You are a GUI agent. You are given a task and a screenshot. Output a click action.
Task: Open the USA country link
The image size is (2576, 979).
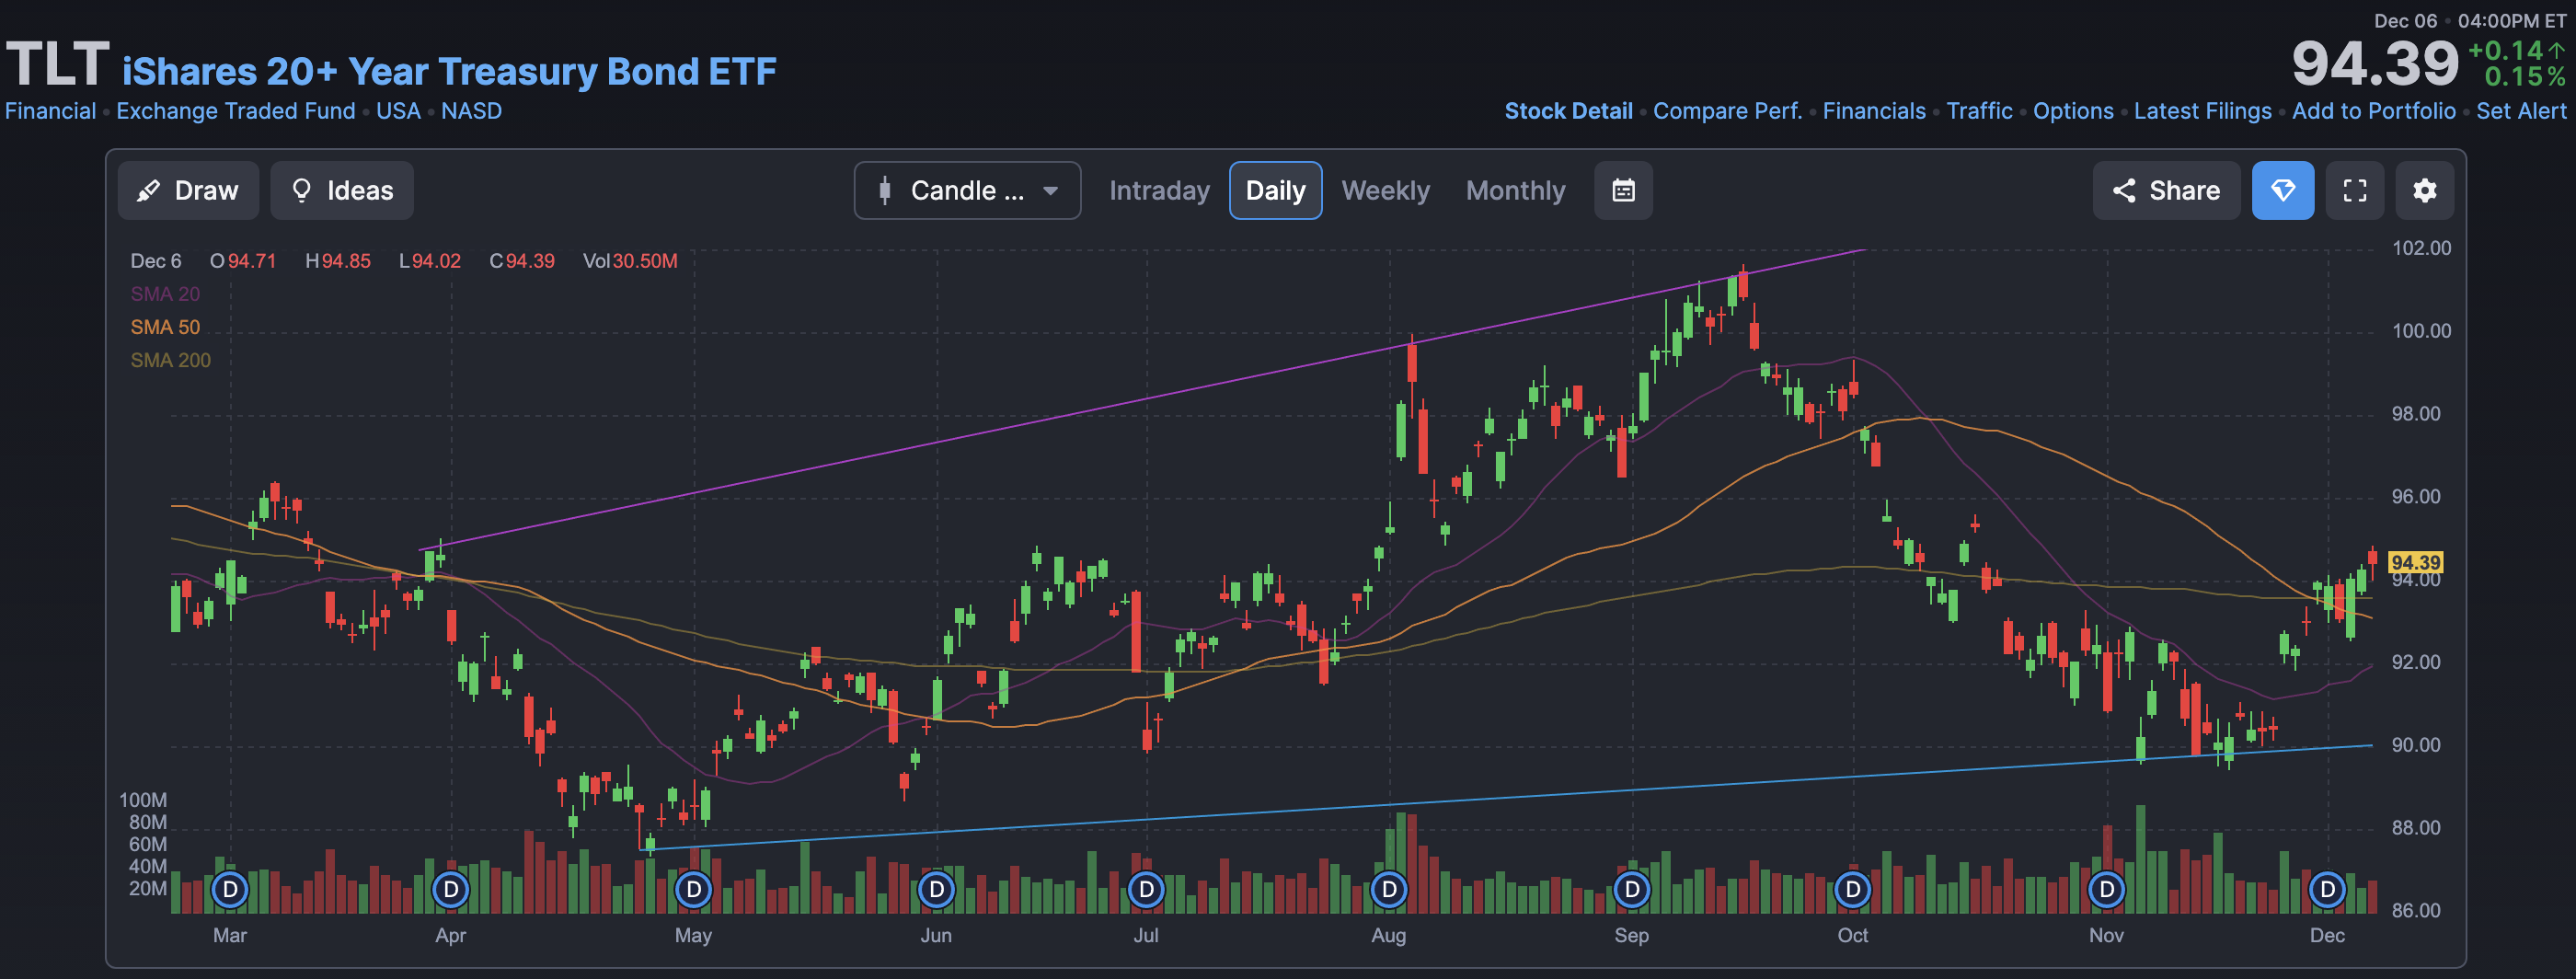tap(398, 111)
